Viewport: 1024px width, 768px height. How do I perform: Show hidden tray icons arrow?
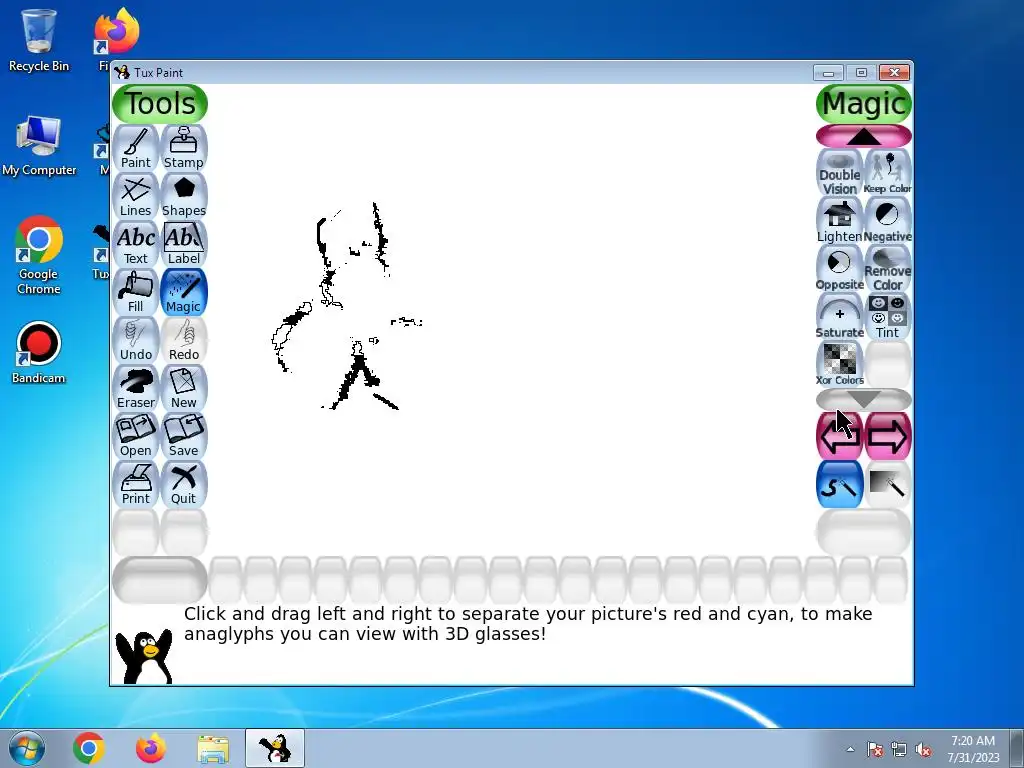click(x=850, y=749)
